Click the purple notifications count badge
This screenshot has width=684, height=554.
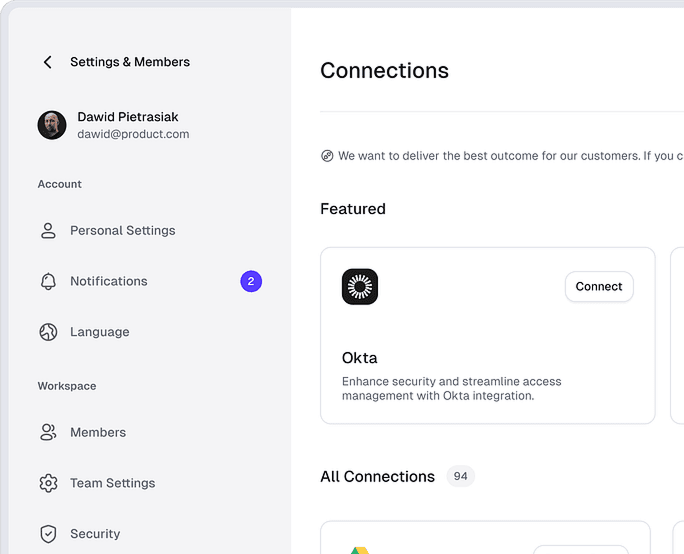pyautogui.click(x=251, y=282)
